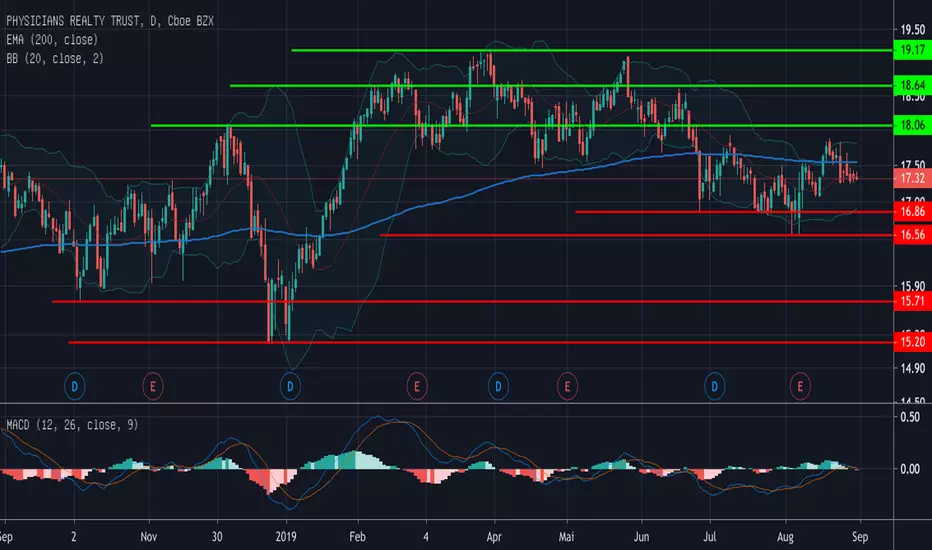Click the 30 label on time axis

pyautogui.click(x=217, y=537)
